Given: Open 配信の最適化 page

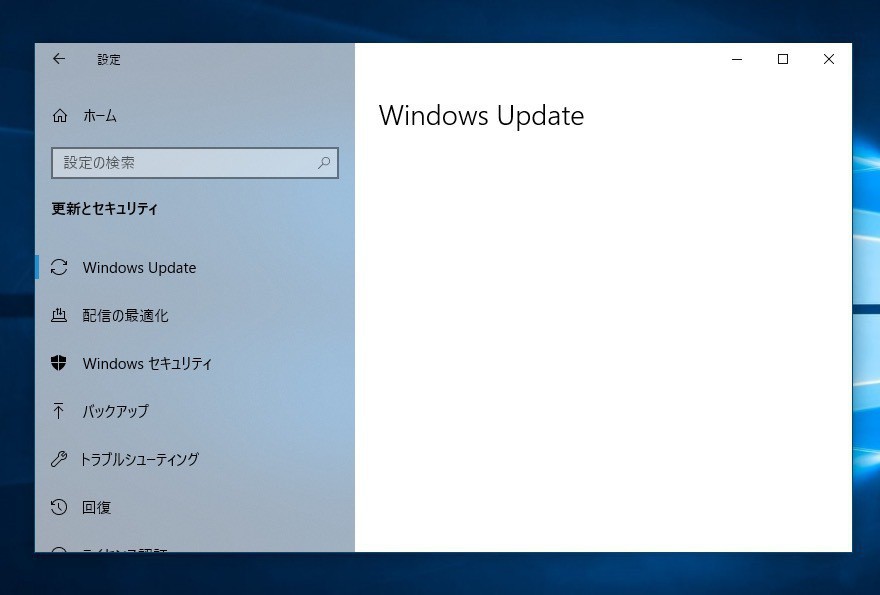Looking at the screenshot, I should (195, 315).
